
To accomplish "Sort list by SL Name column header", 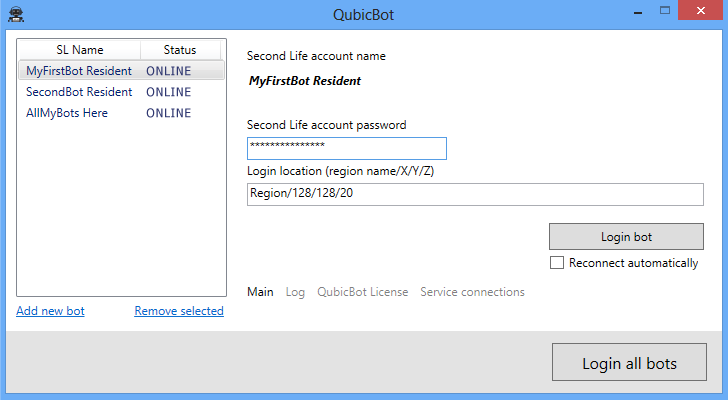I will [x=79, y=50].
